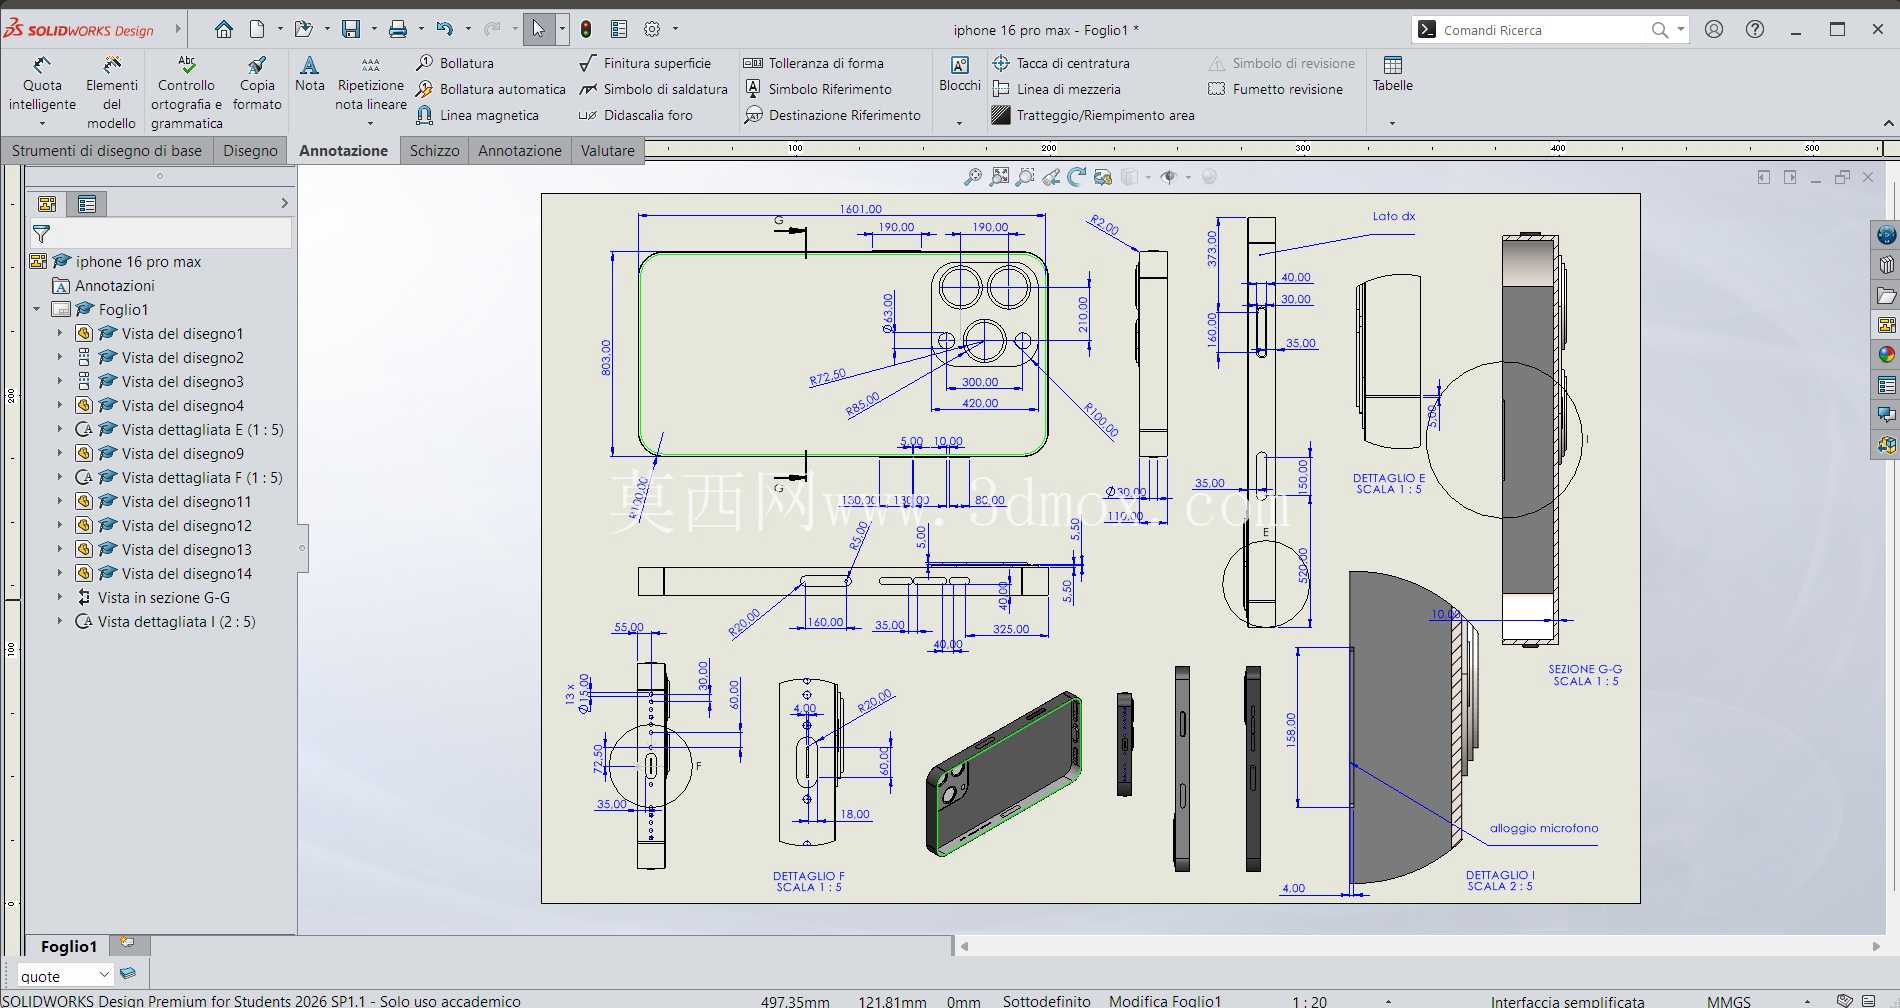
Task: Click the MMGS unit system status
Action: 1729,1001
